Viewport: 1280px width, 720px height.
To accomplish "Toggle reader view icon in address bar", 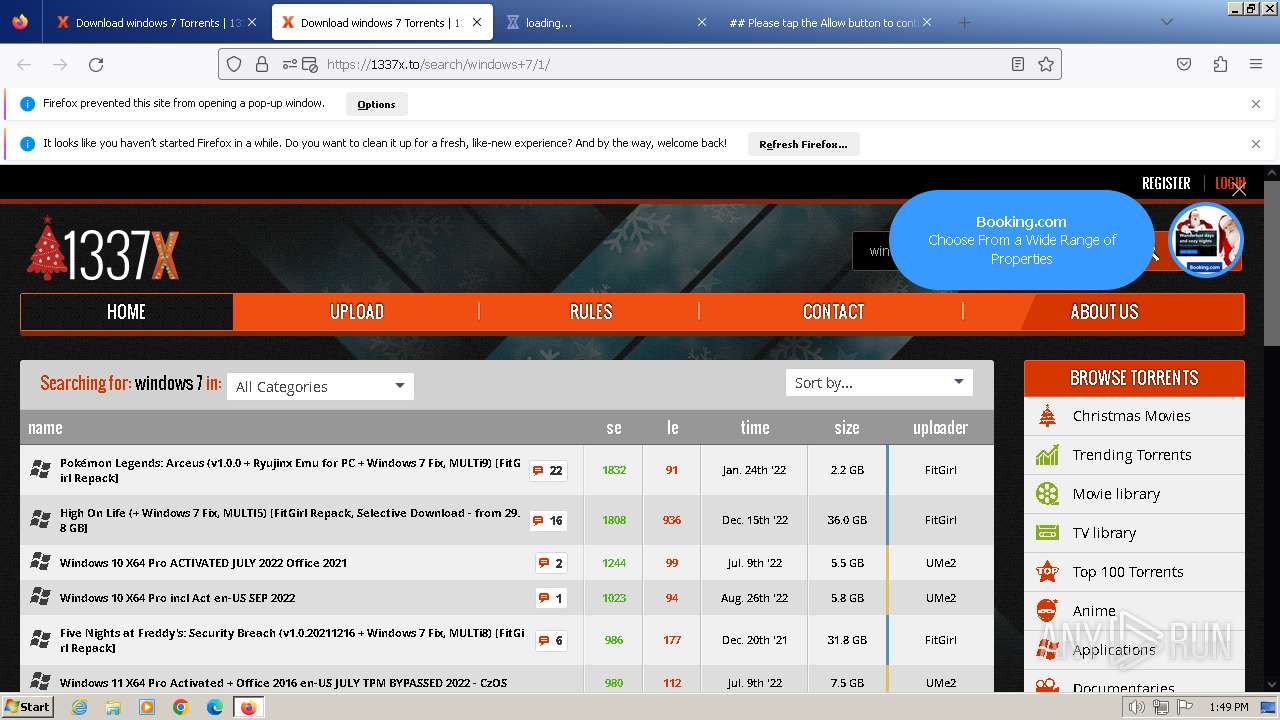I will (x=1017, y=64).
